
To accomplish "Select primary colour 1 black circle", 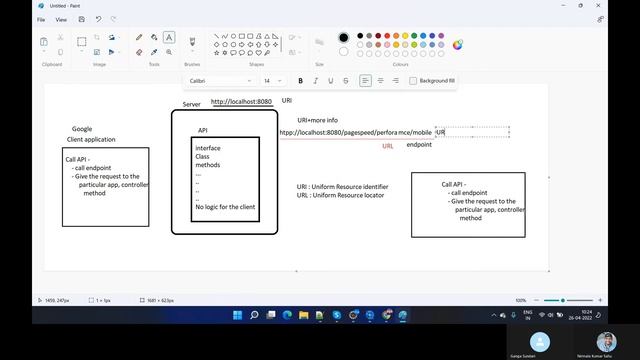I will click(344, 38).
